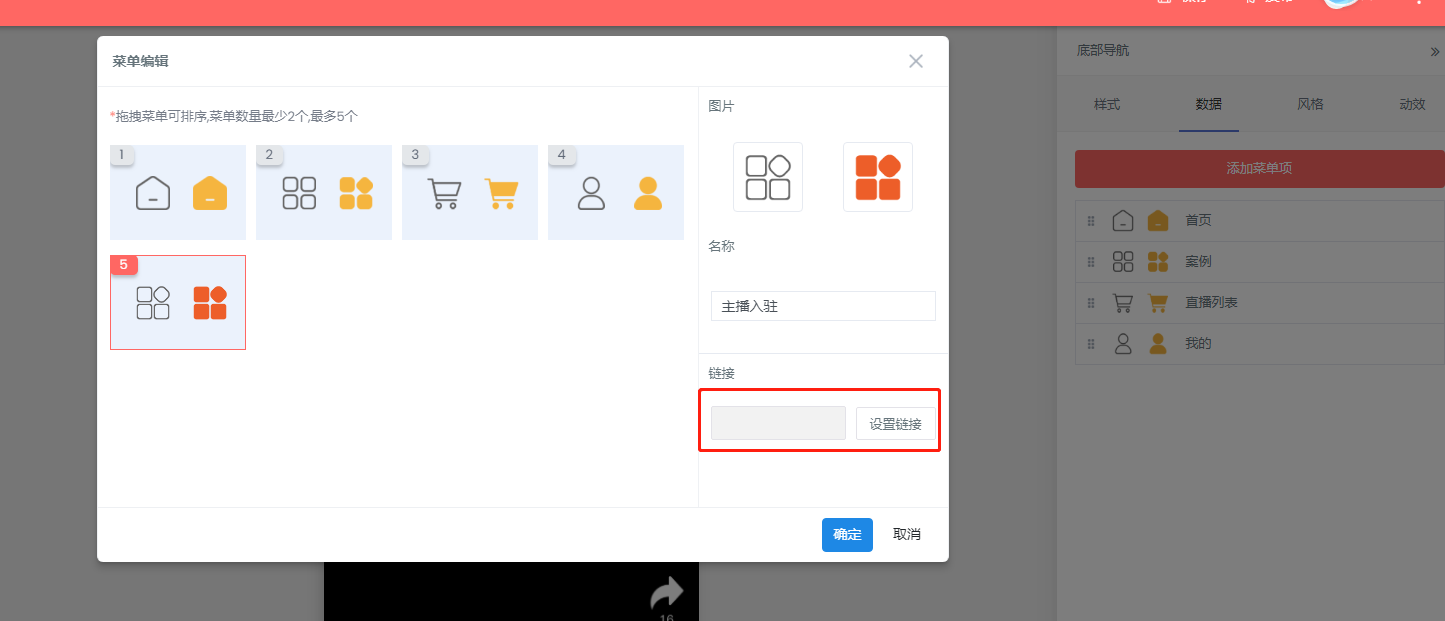Click the 添加菜单项 button
Viewport: 1445px width, 621px height.
coord(1260,168)
